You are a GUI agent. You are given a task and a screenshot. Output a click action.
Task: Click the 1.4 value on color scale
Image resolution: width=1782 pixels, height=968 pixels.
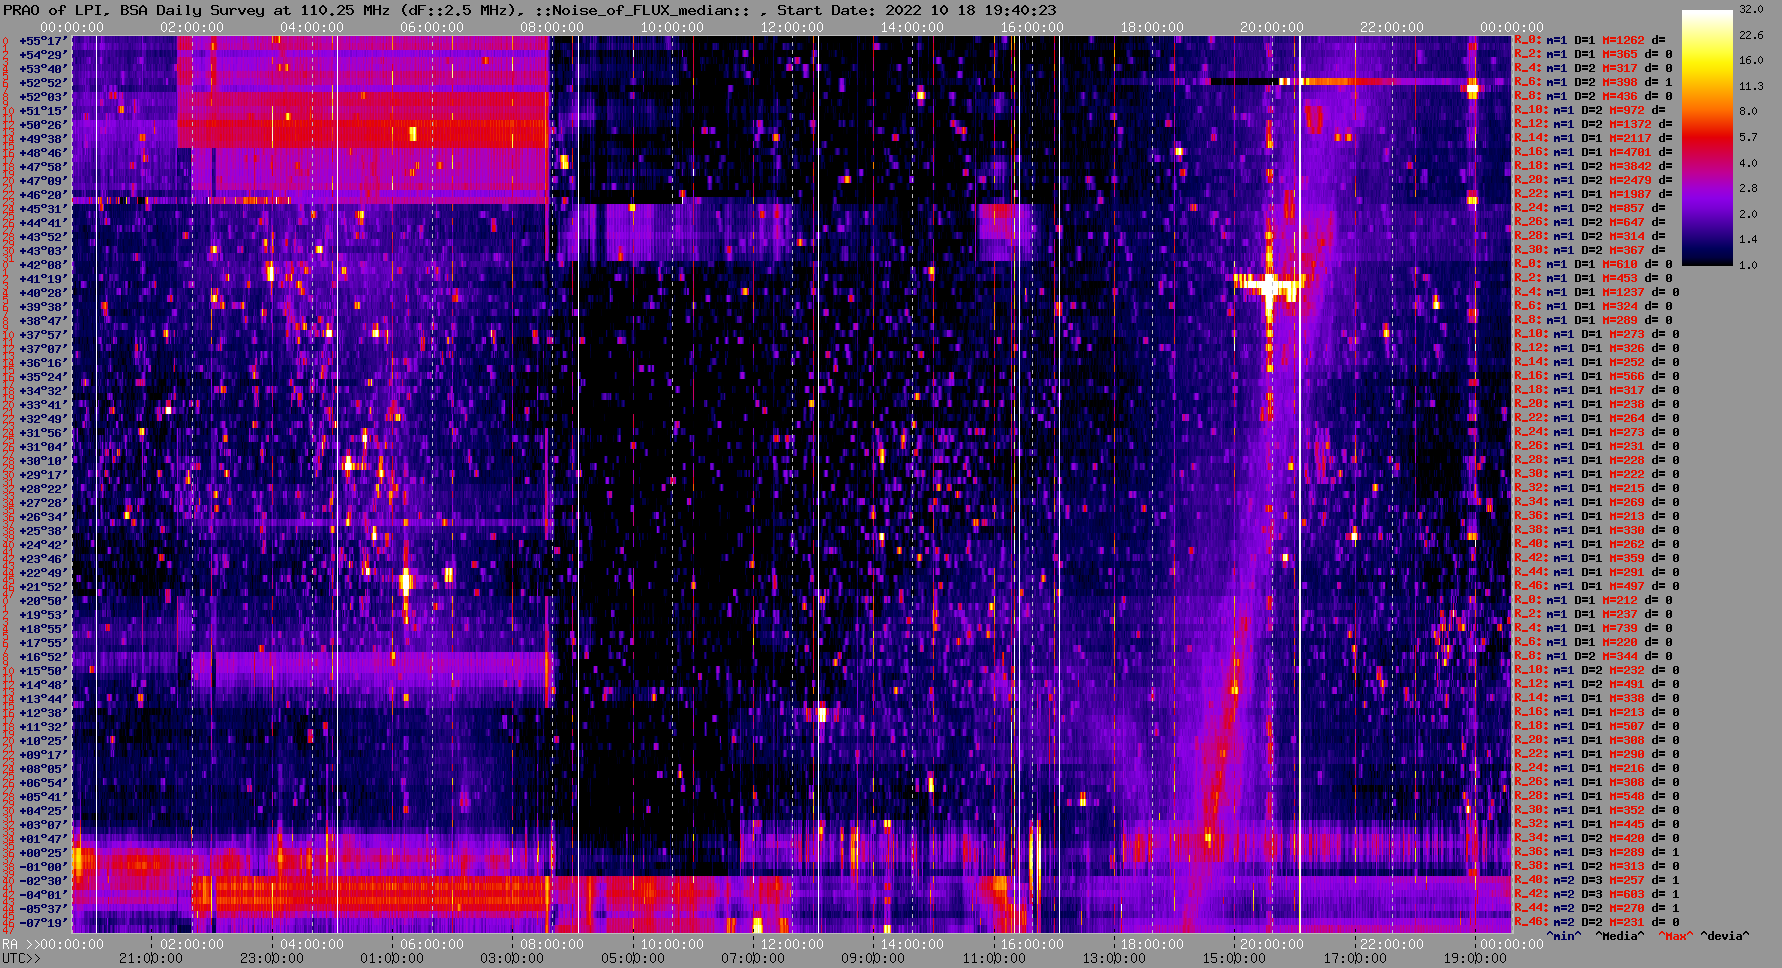(x=1748, y=240)
